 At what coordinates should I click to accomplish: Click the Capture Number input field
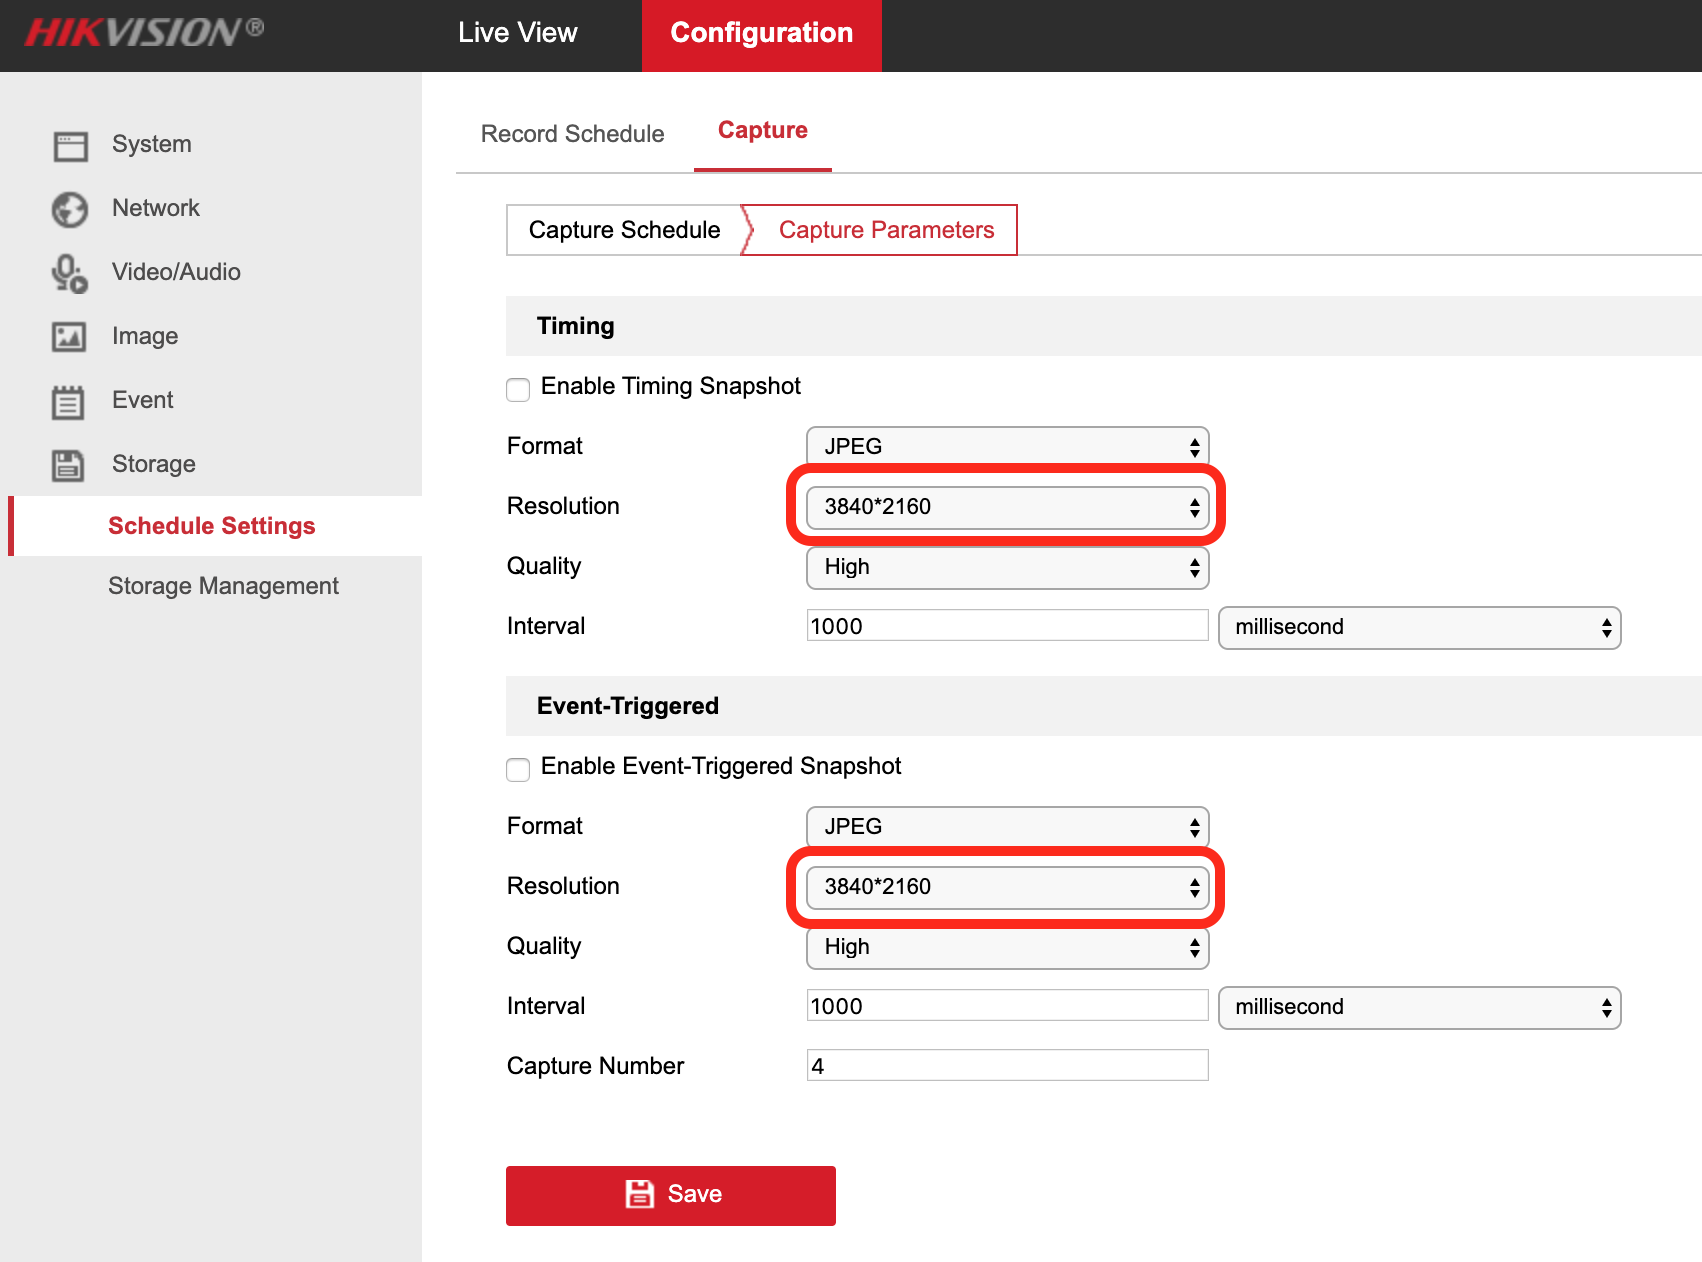pos(1007,1066)
